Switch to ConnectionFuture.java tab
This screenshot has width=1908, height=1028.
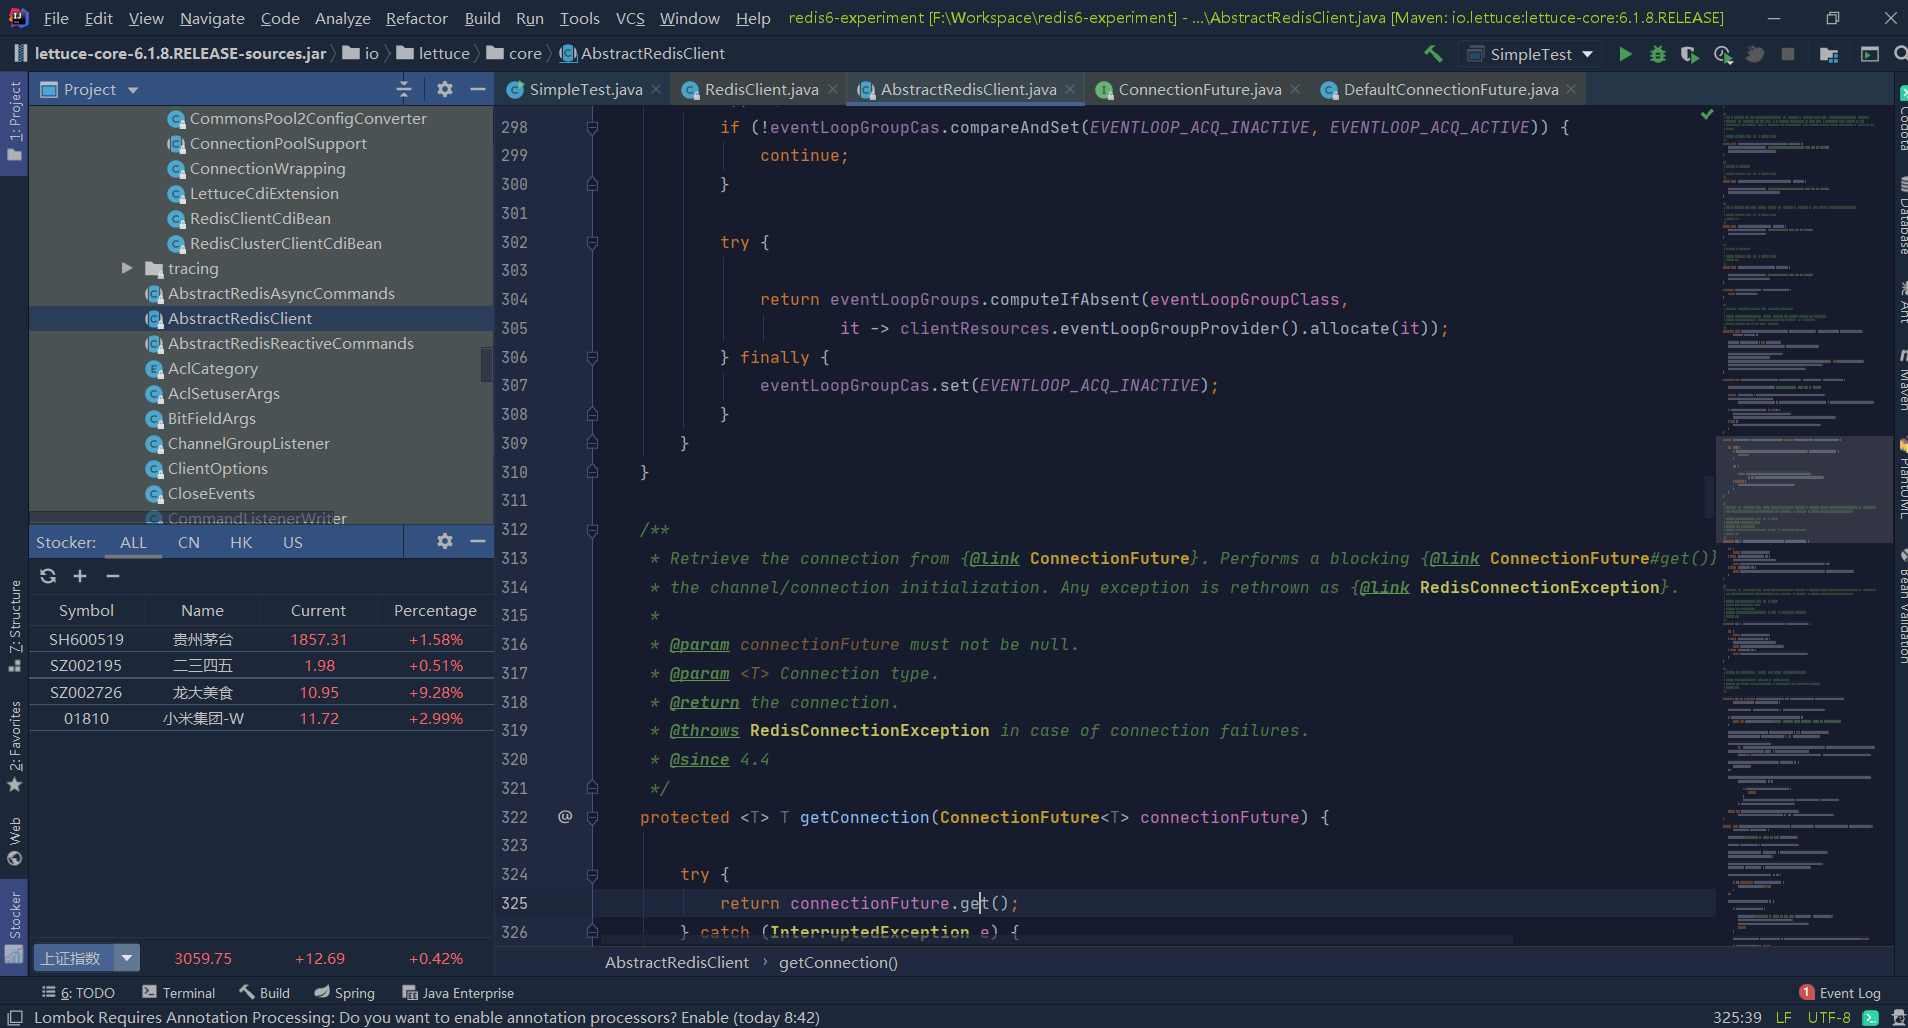[x=1199, y=89]
